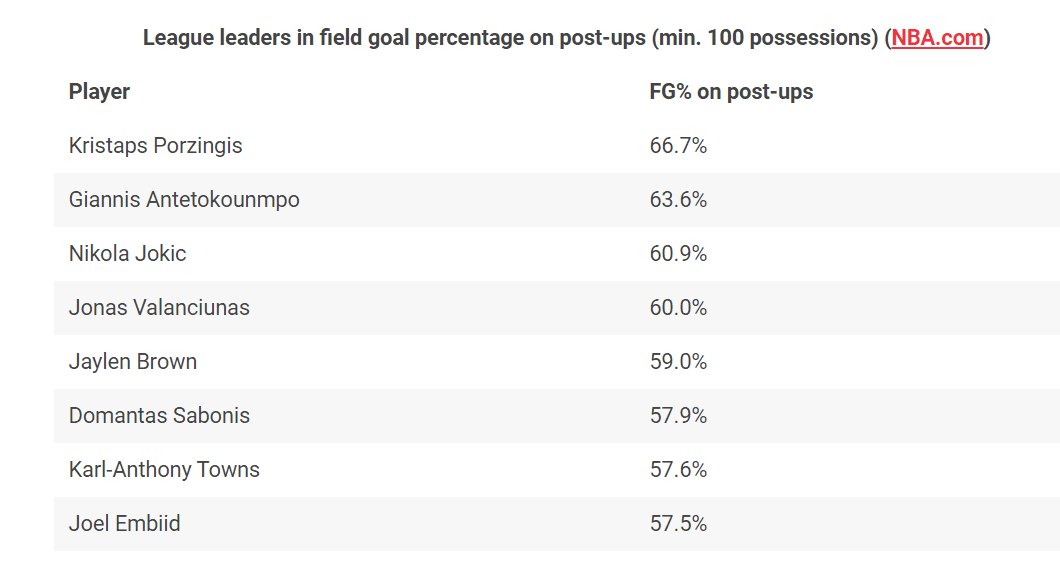Select Karl-Anthony Towns name cell

(x=164, y=470)
